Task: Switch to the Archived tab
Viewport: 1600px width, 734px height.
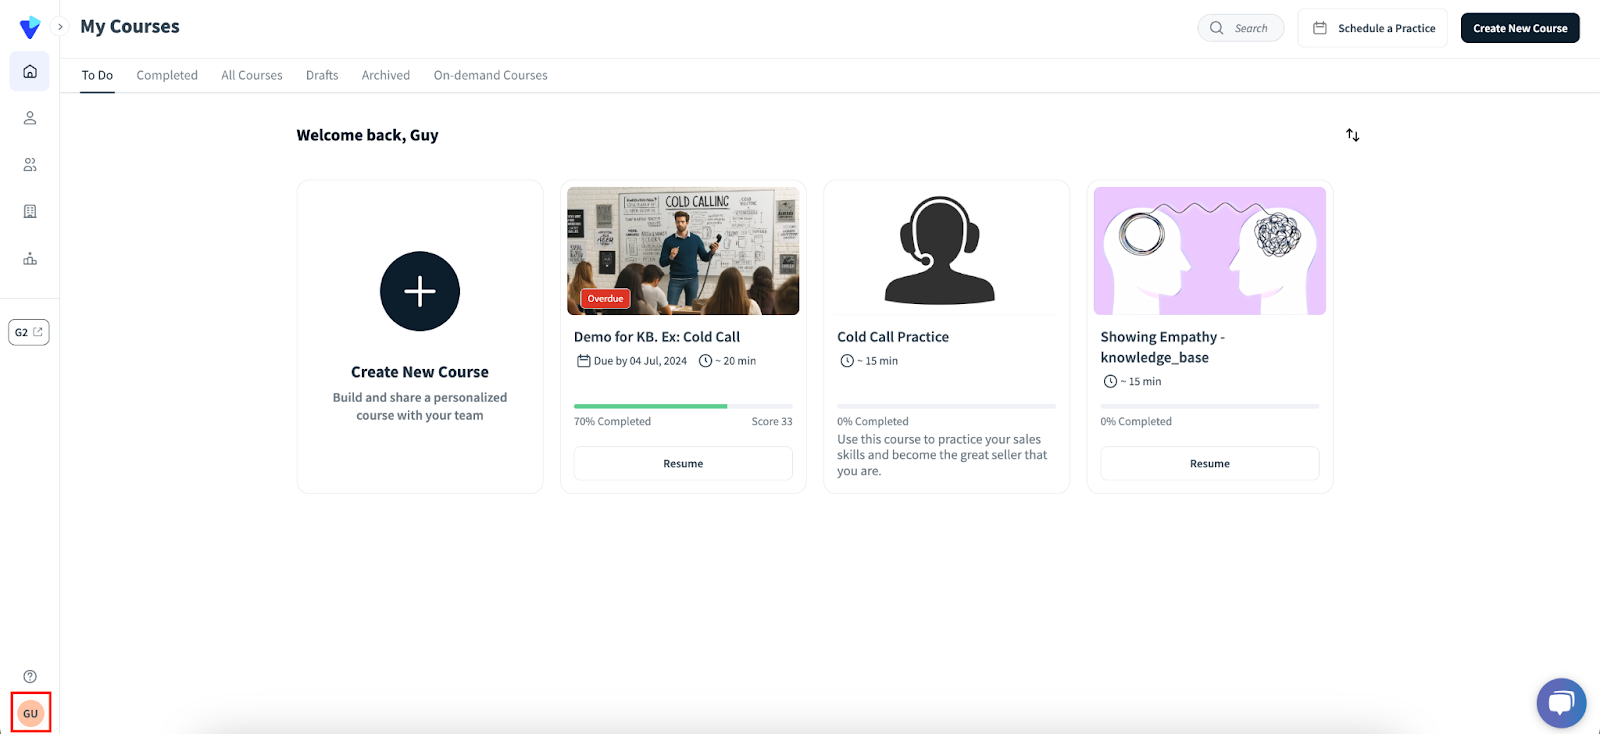Action: 386,75
